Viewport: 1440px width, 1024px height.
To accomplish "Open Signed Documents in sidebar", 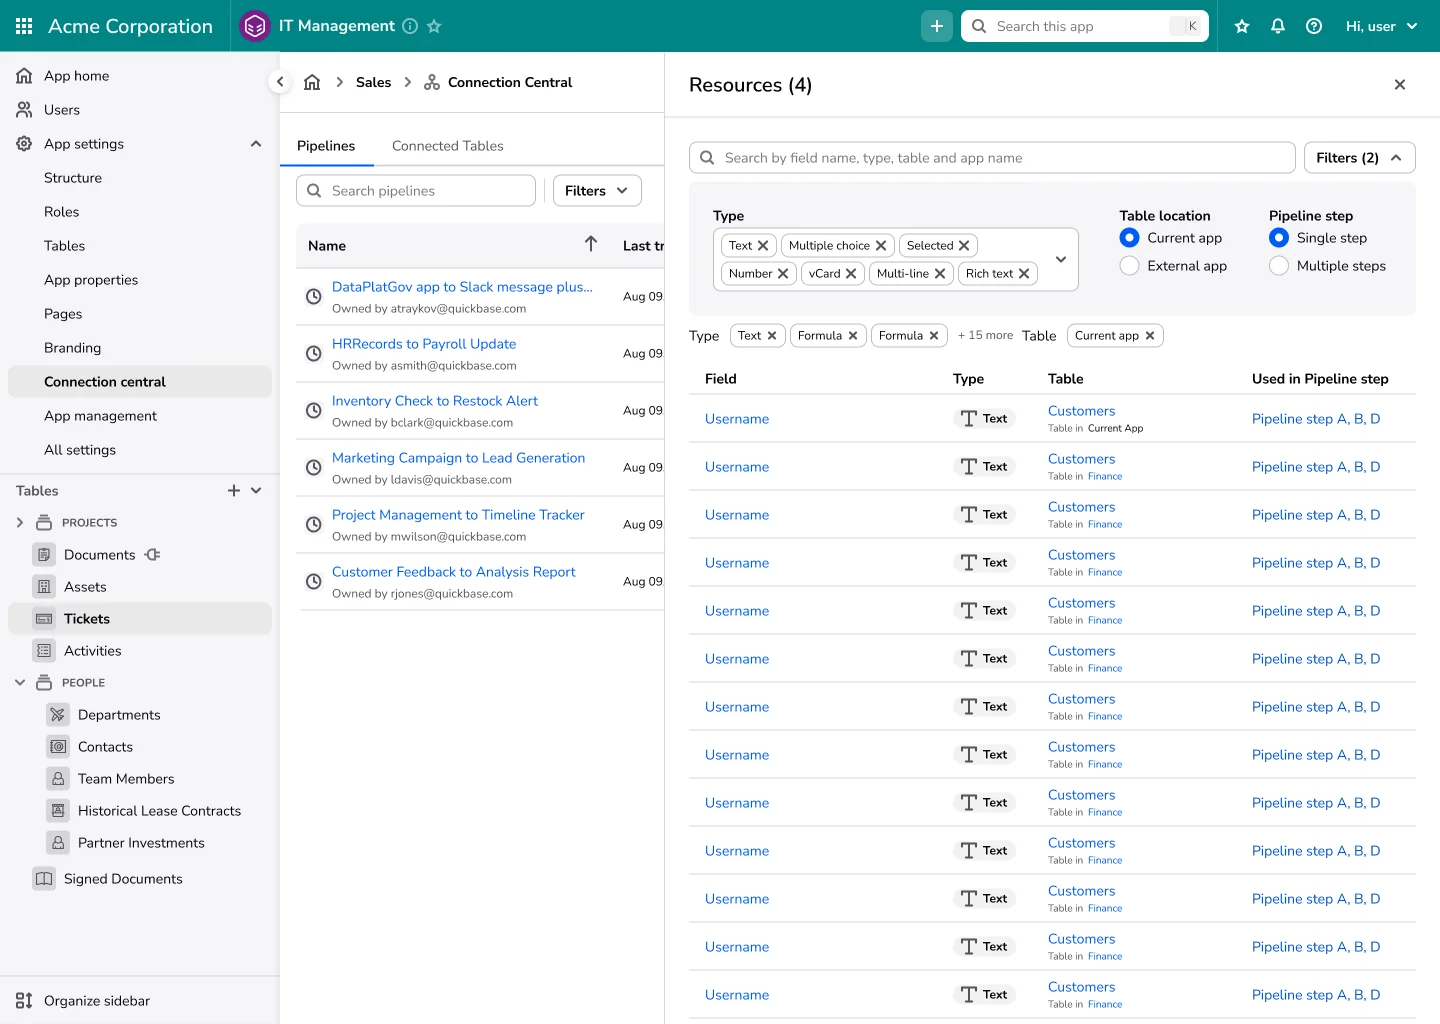I will coord(123,878).
